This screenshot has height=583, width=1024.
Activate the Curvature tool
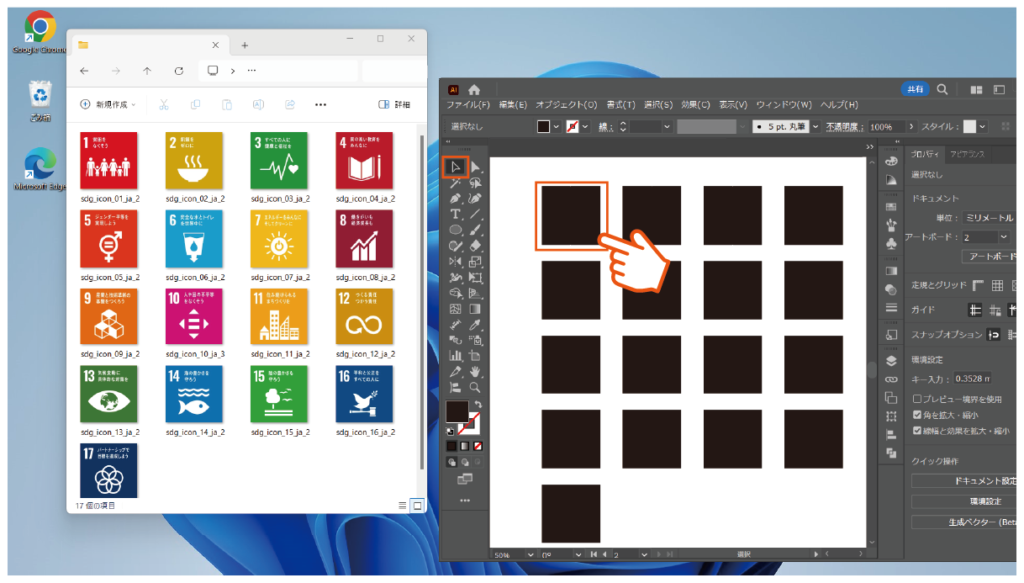[475, 198]
